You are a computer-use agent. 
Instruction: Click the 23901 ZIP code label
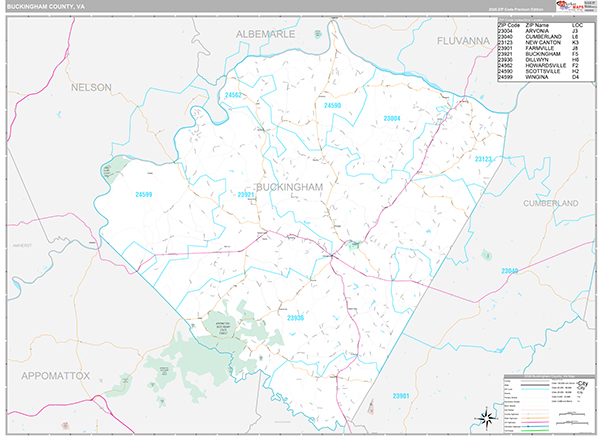(401, 397)
